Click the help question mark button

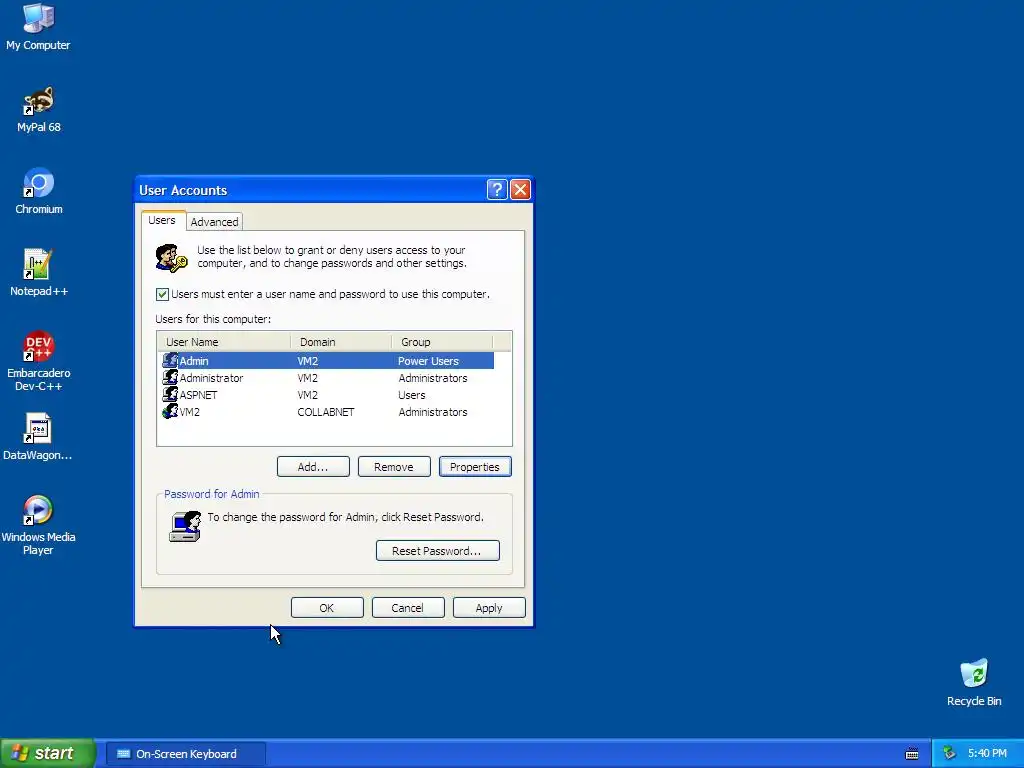click(497, 189)
